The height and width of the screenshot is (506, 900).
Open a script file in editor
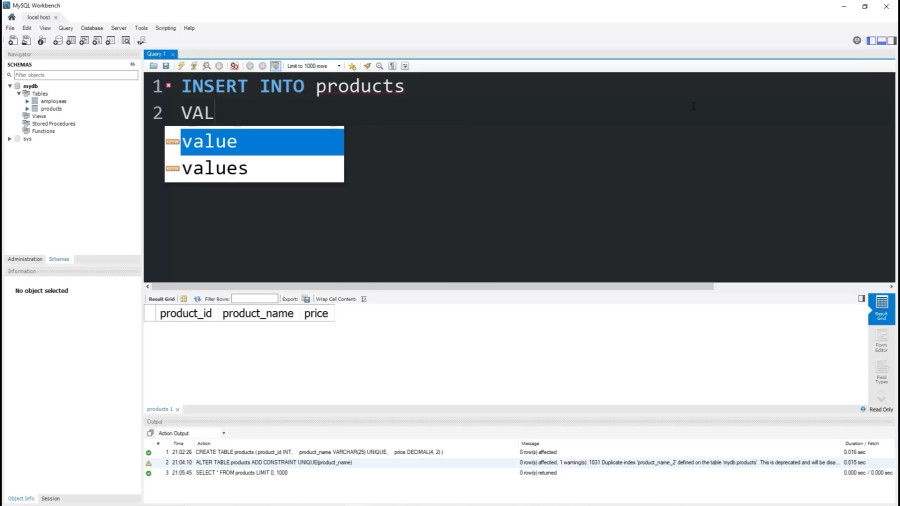[153, 66]
